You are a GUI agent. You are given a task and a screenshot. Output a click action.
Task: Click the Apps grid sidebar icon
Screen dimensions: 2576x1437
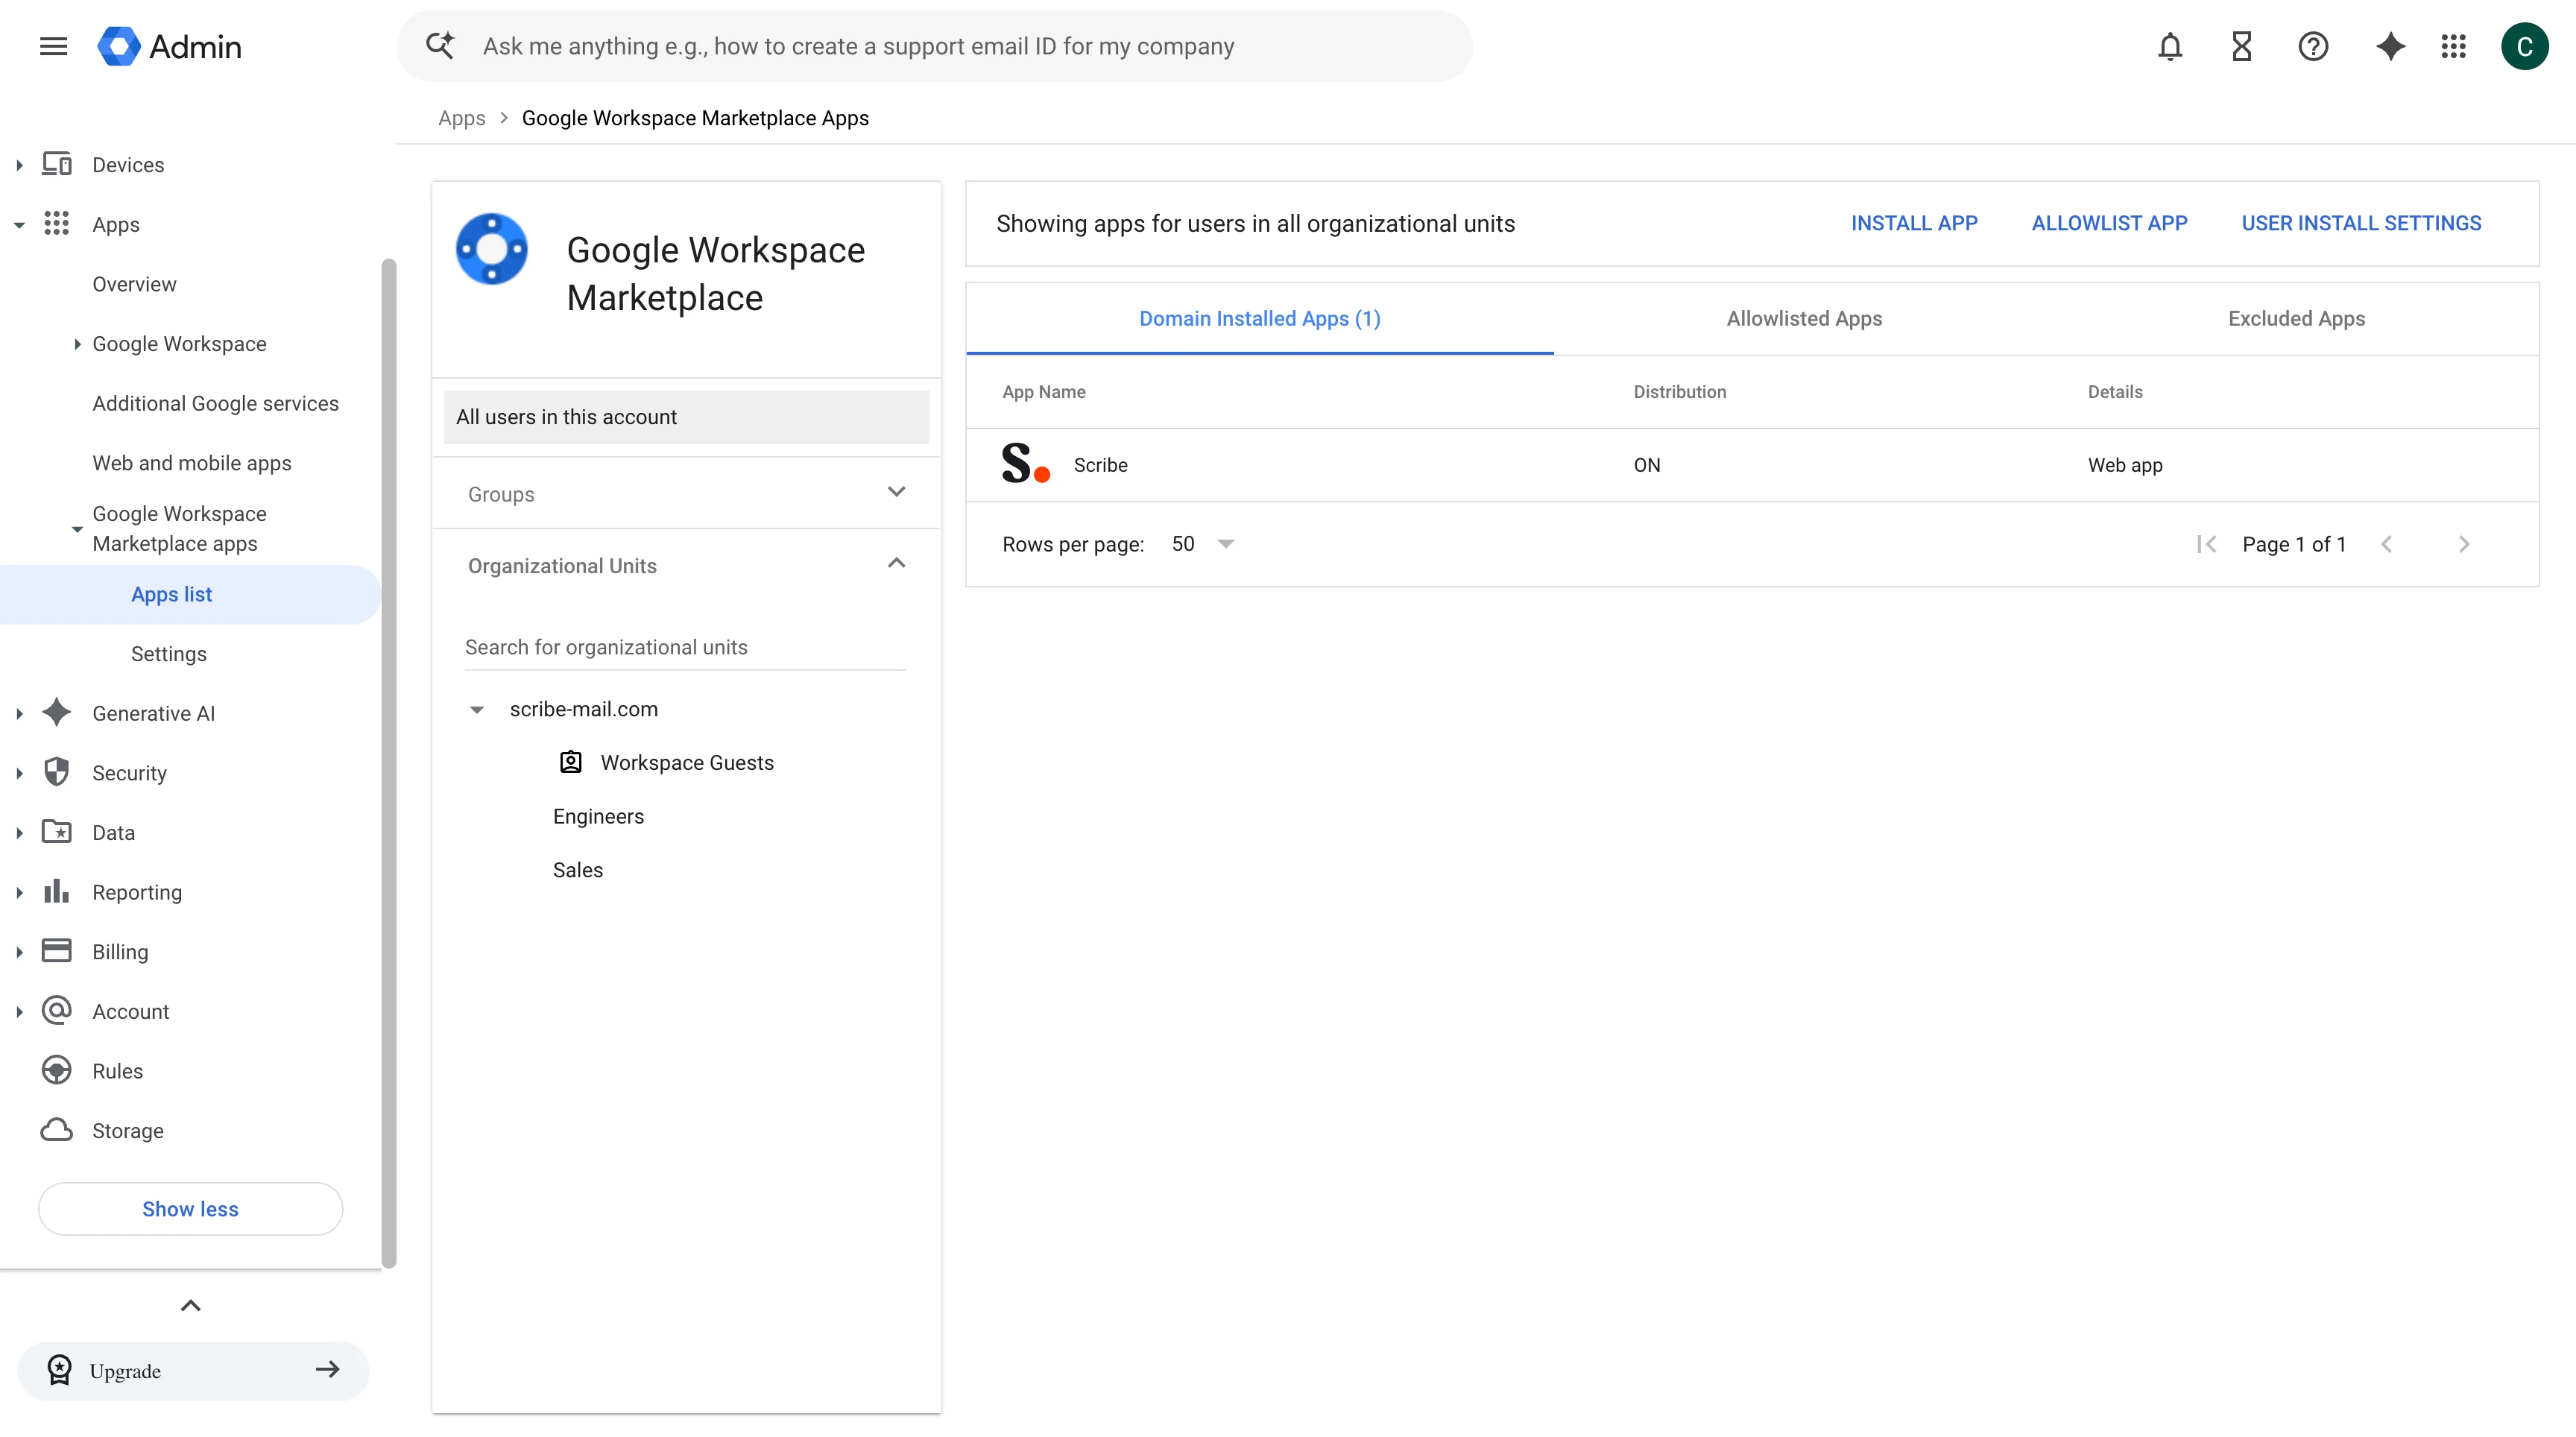pos(56,224)
